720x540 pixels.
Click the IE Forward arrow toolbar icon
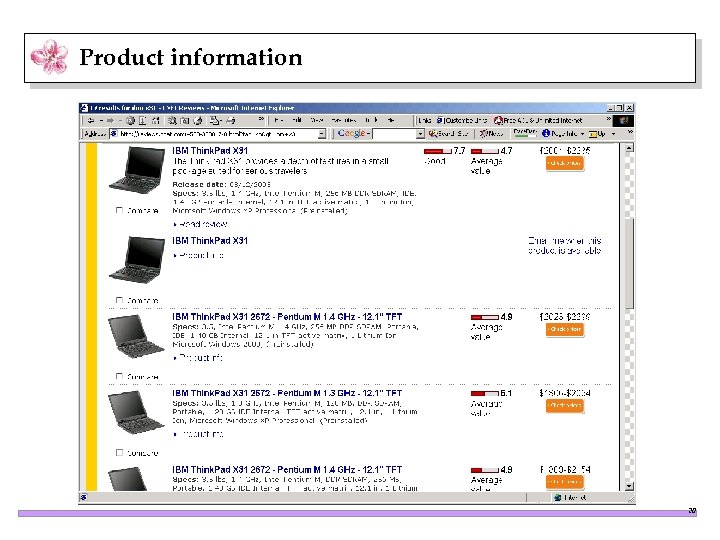[110, 121]
